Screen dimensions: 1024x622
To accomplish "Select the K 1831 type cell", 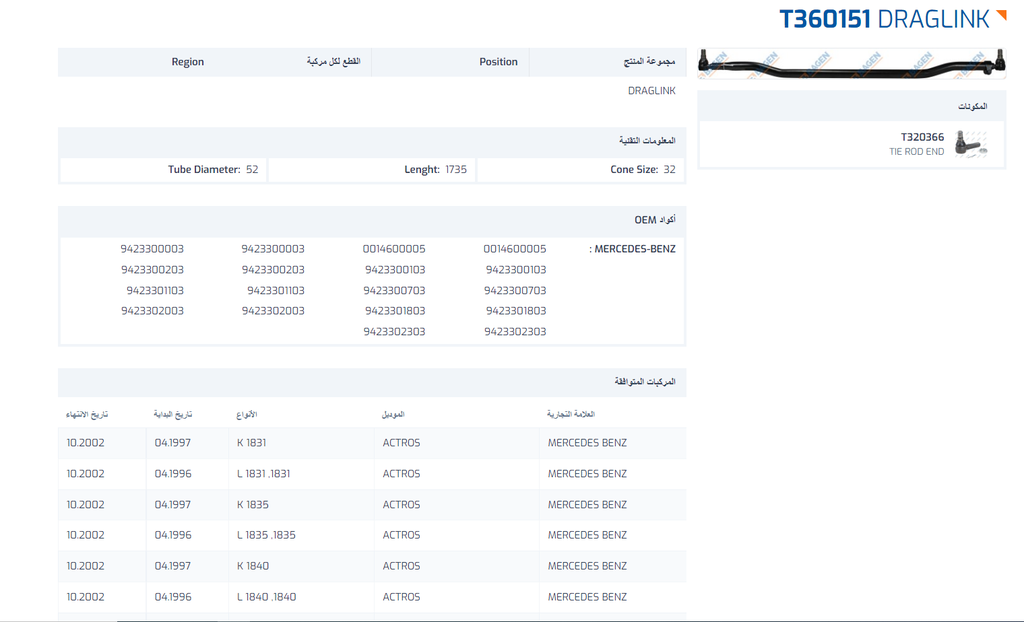I will pyautogui.click(x=301, y=443).
